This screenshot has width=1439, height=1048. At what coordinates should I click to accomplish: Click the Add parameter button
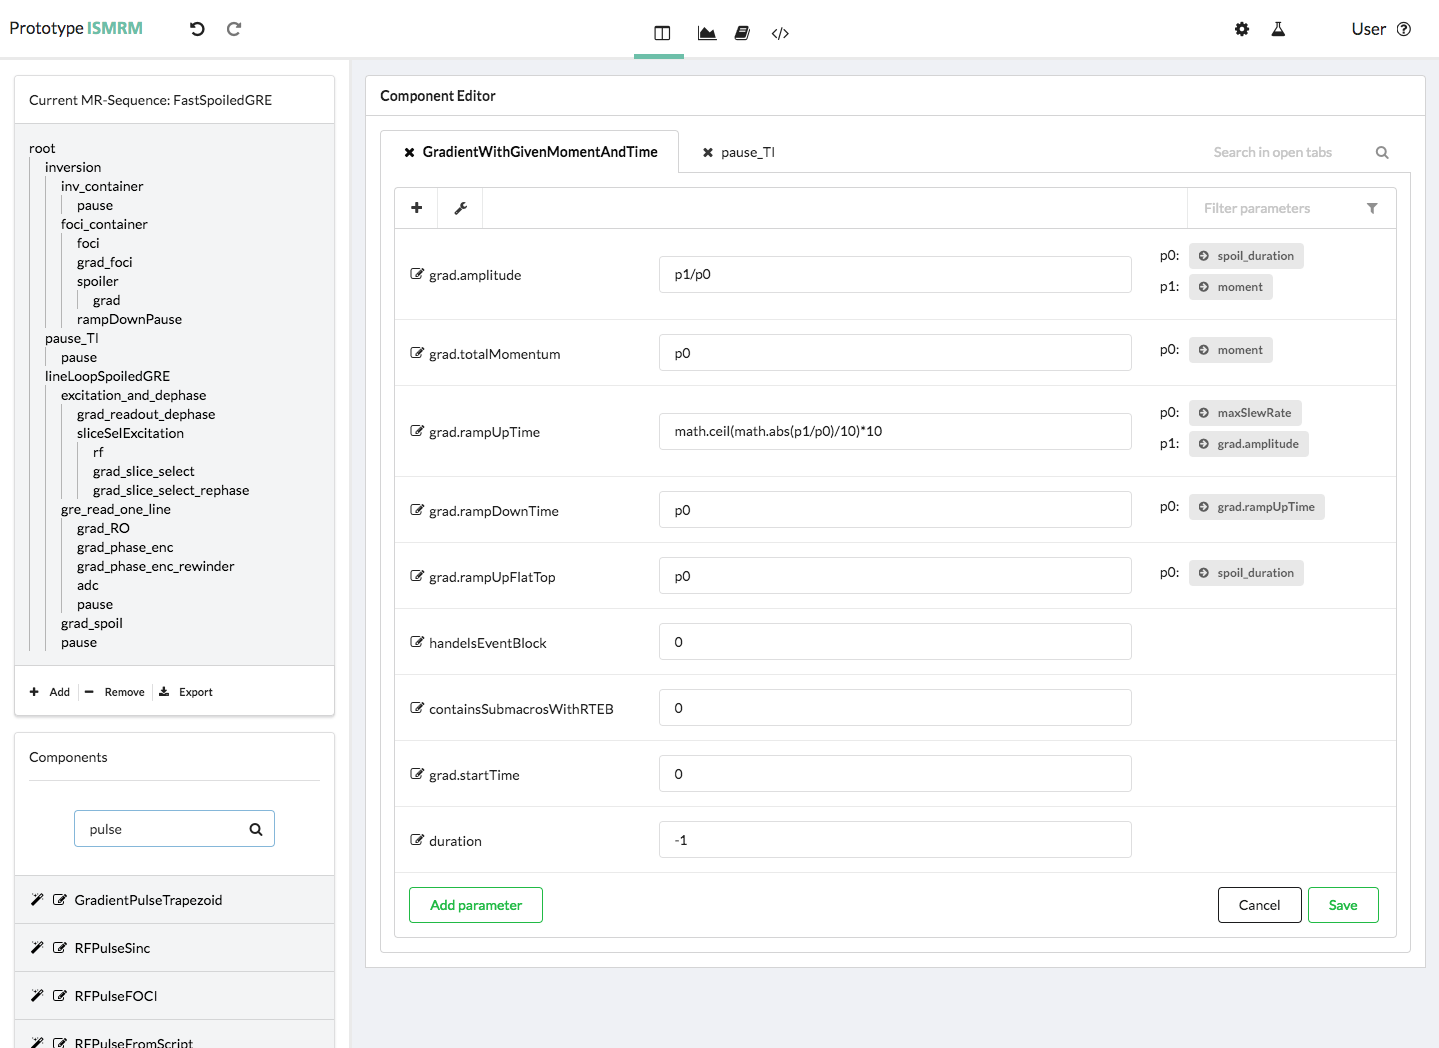pos(476,905)
